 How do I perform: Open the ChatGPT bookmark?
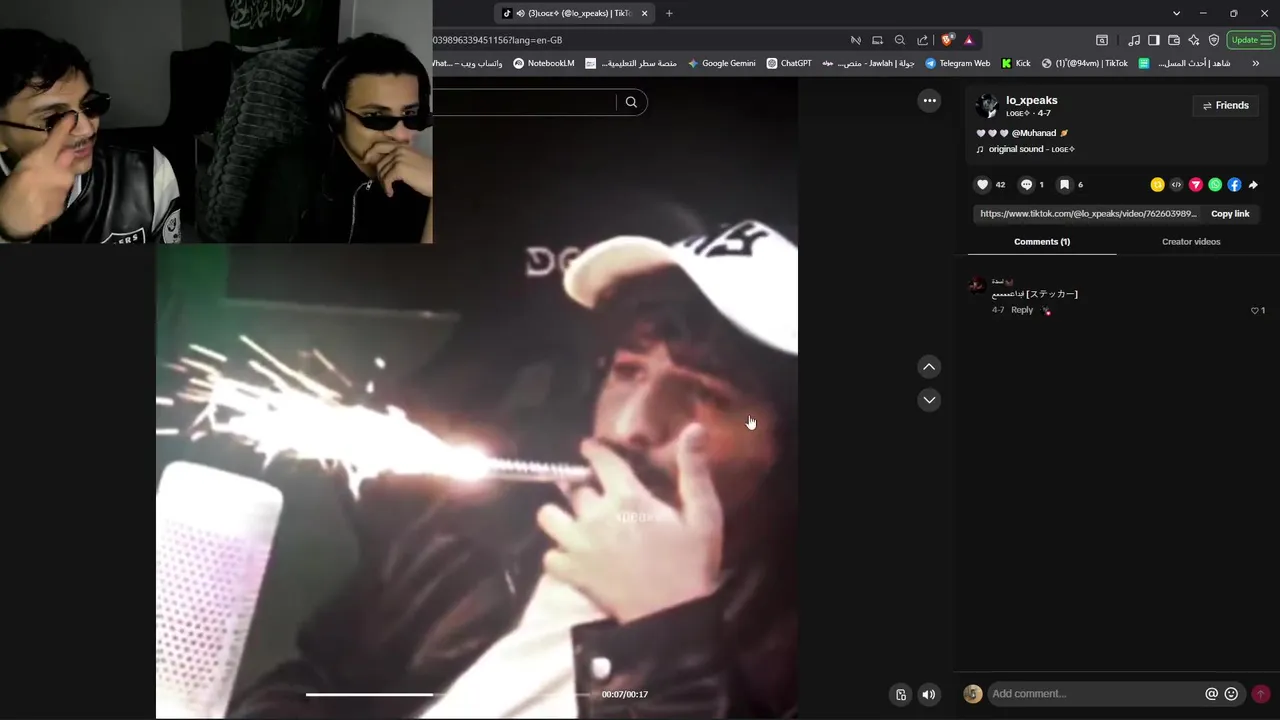[x=789, y=63]
